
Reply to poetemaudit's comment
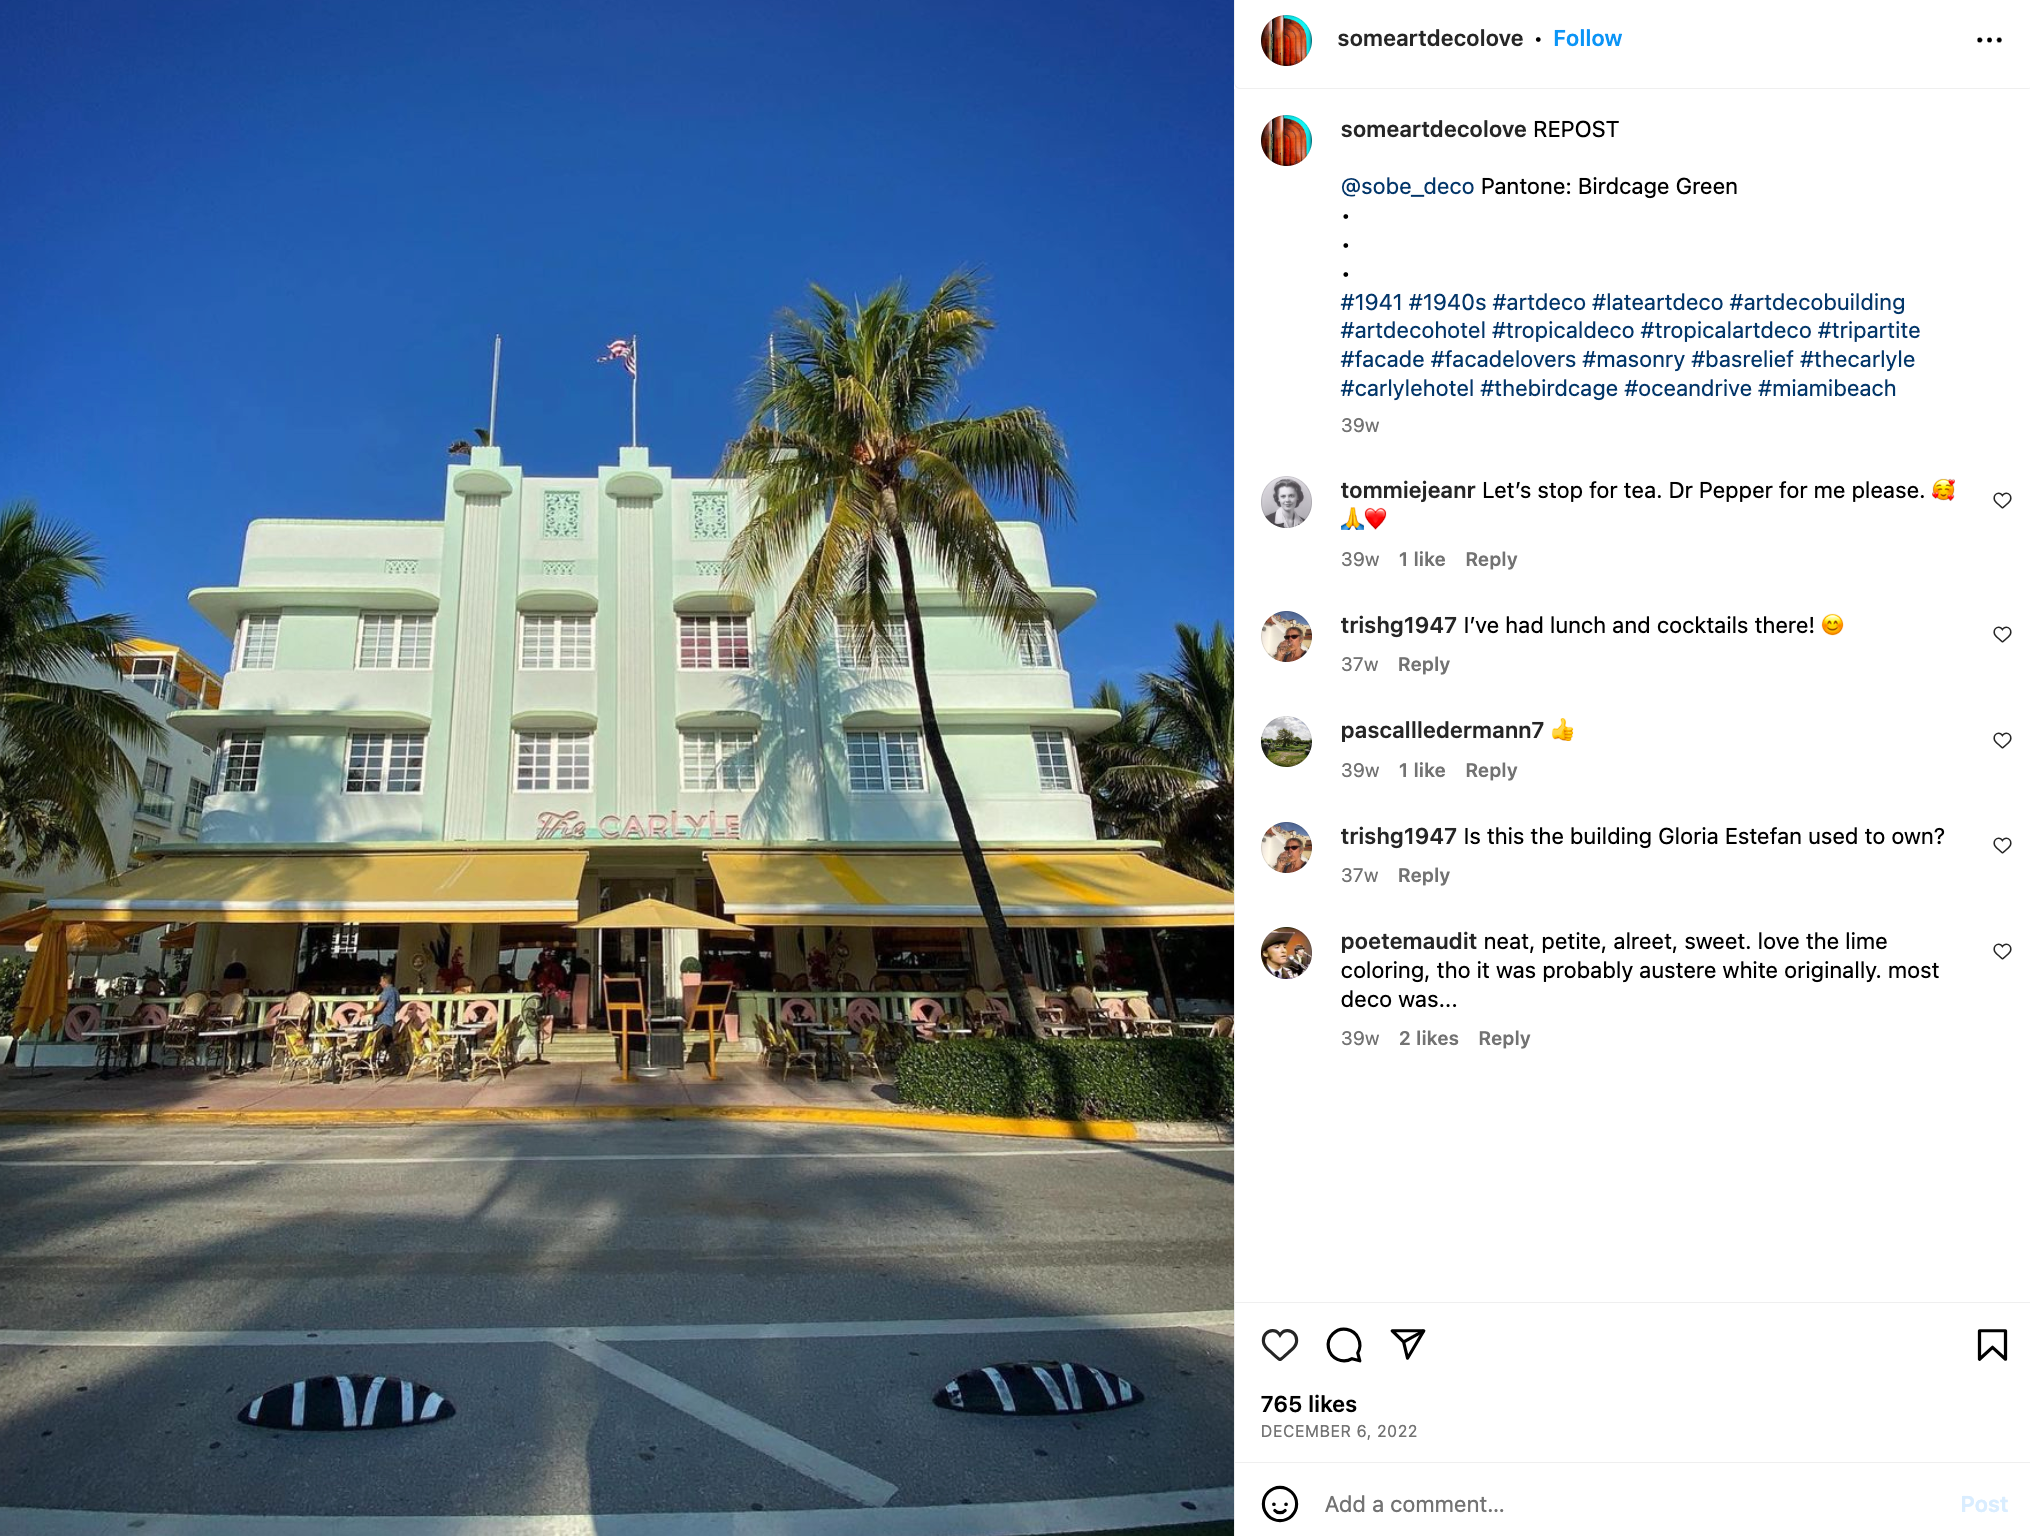click(x=1504, y=1039)
